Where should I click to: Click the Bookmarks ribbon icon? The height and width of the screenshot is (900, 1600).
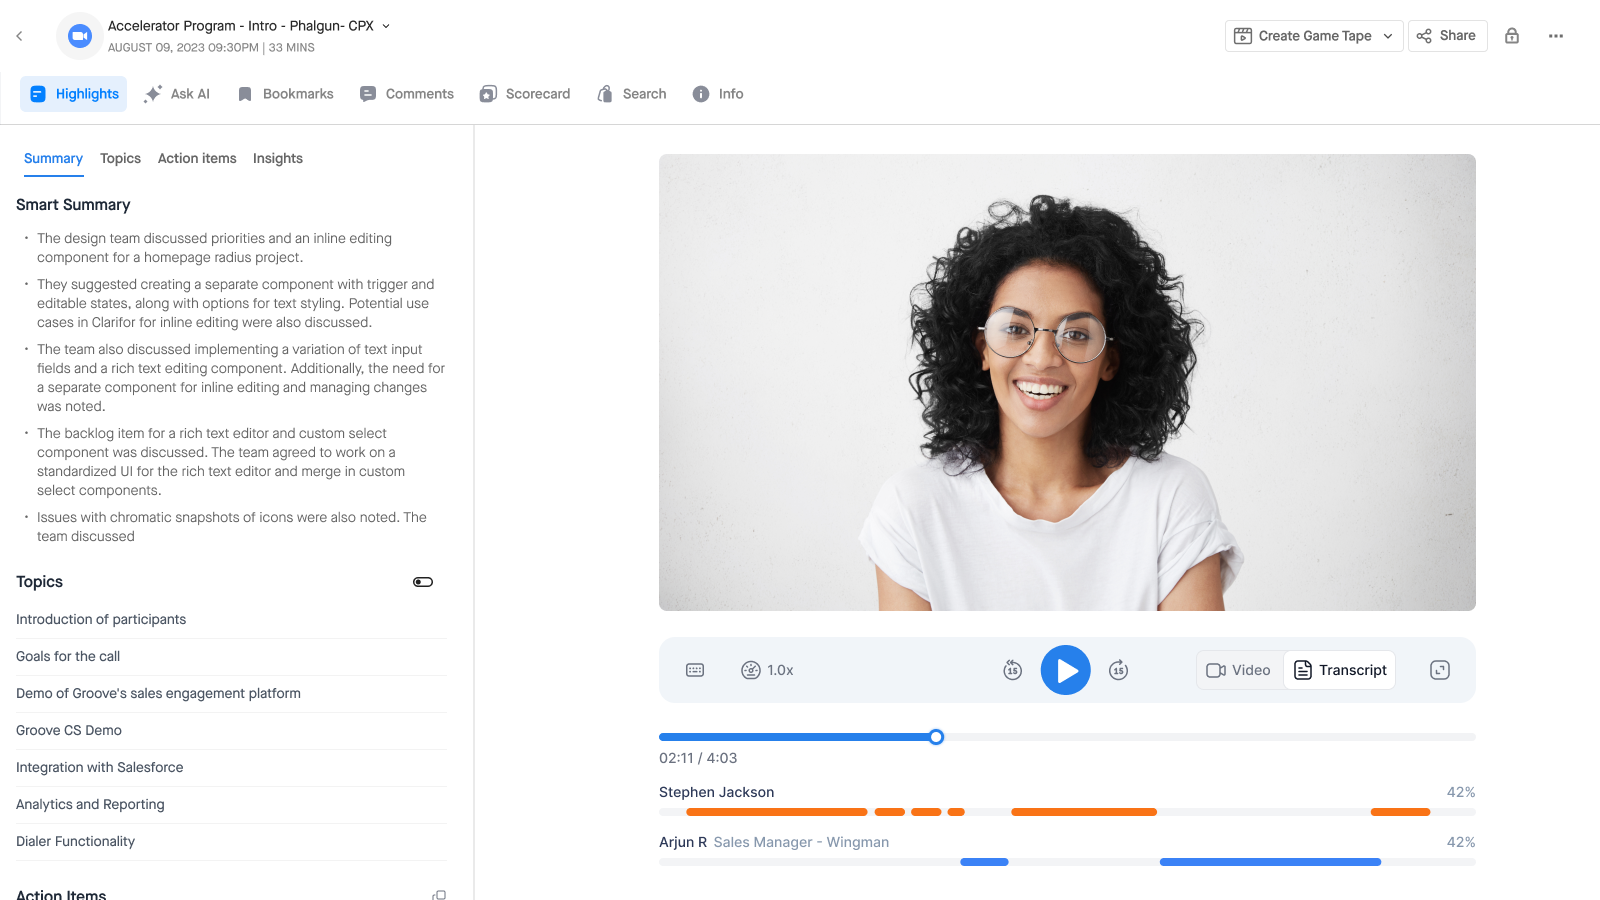(x=245, y=94)
